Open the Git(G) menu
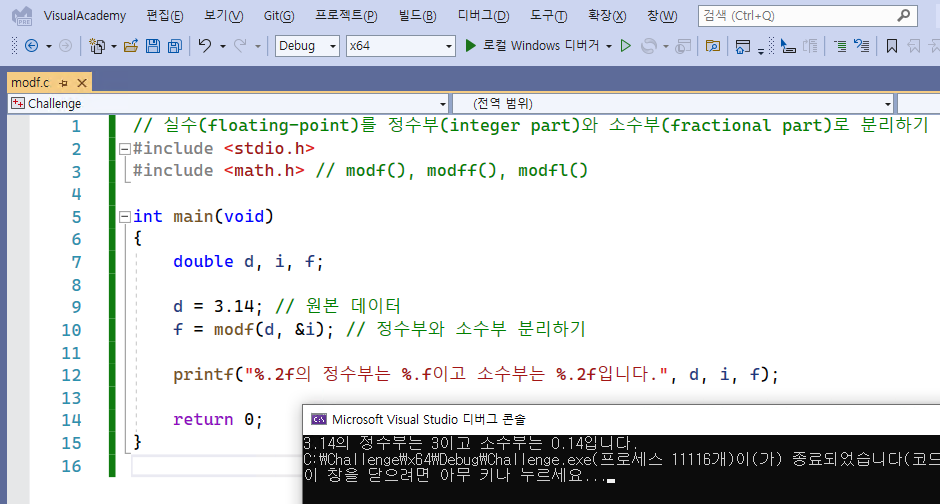This screenshot has height=504, width=940. (x=279, y=16)
